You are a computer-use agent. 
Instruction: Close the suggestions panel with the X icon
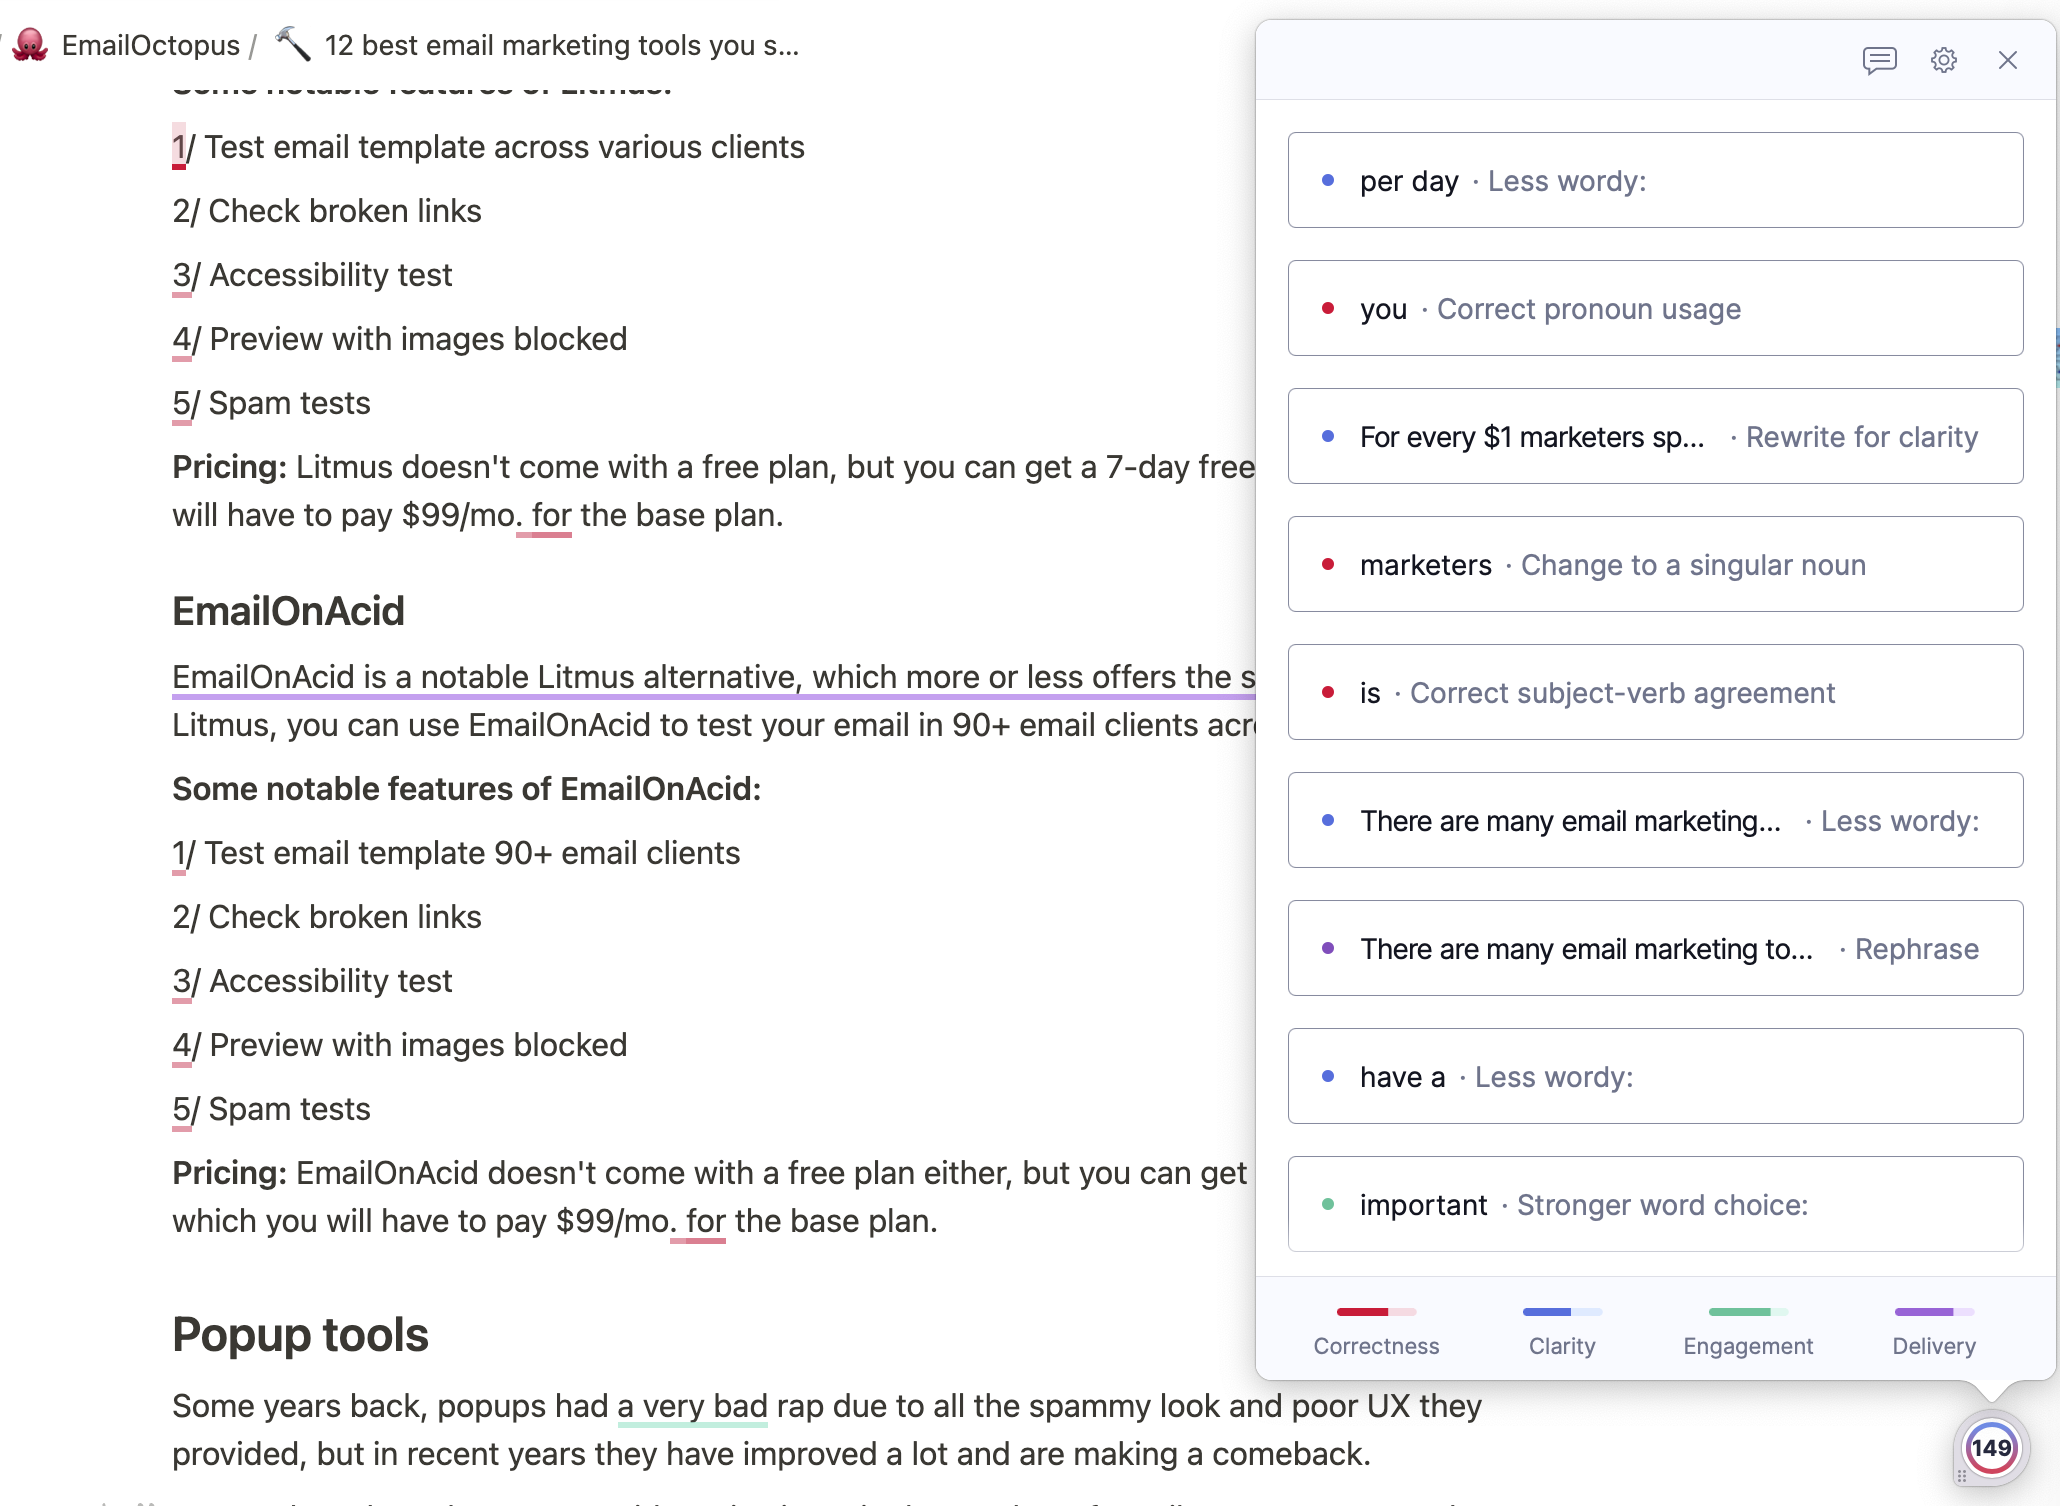coord(2007,60)
